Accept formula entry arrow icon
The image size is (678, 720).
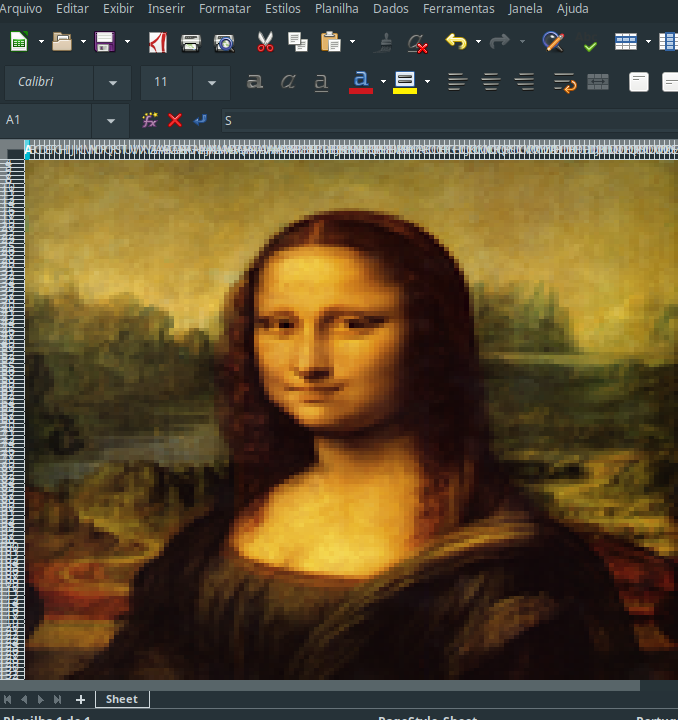[200, 120]
